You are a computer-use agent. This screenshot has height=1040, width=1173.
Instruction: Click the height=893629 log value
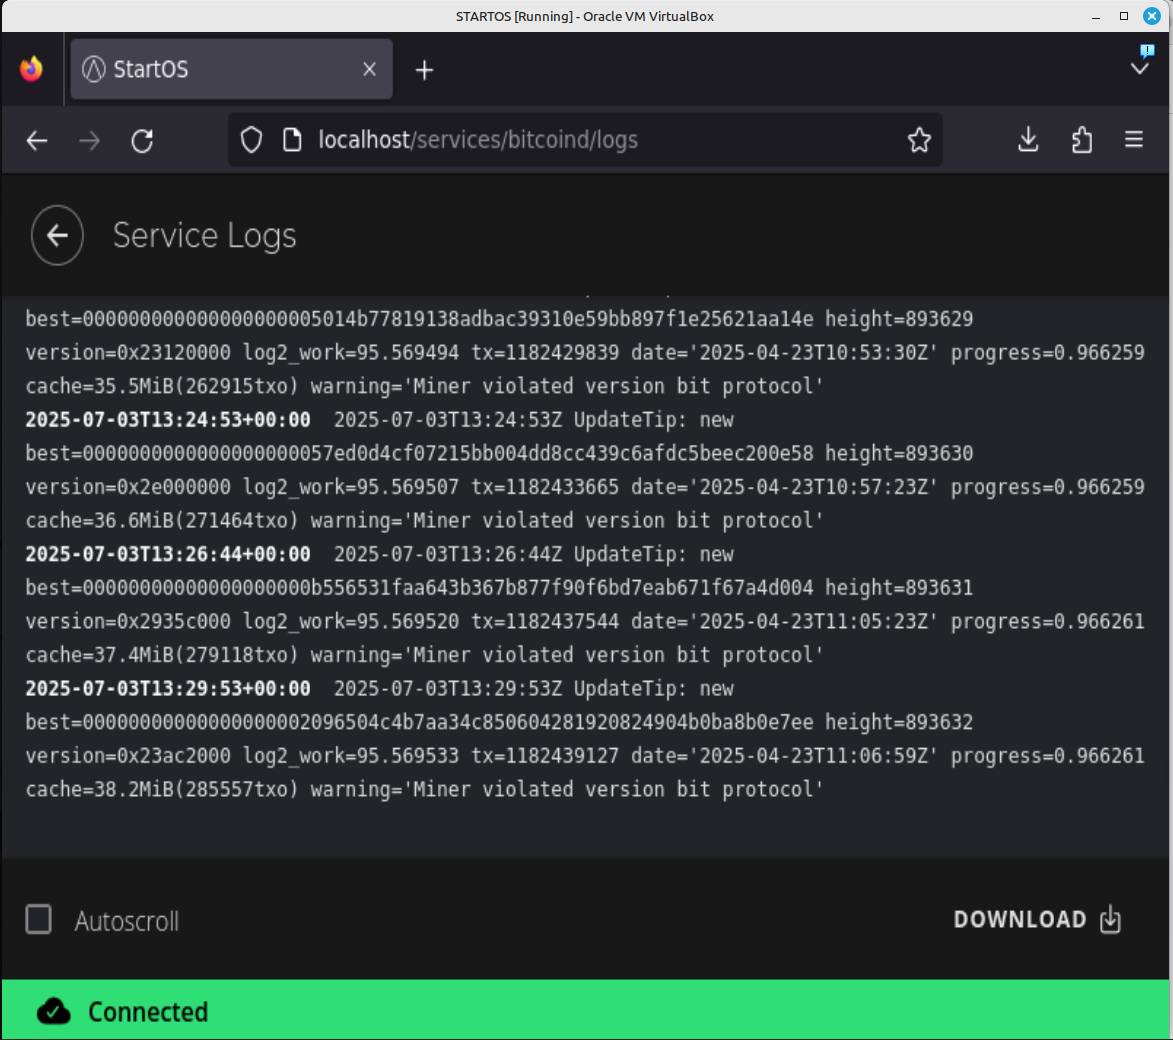click(x=898, y=319)
